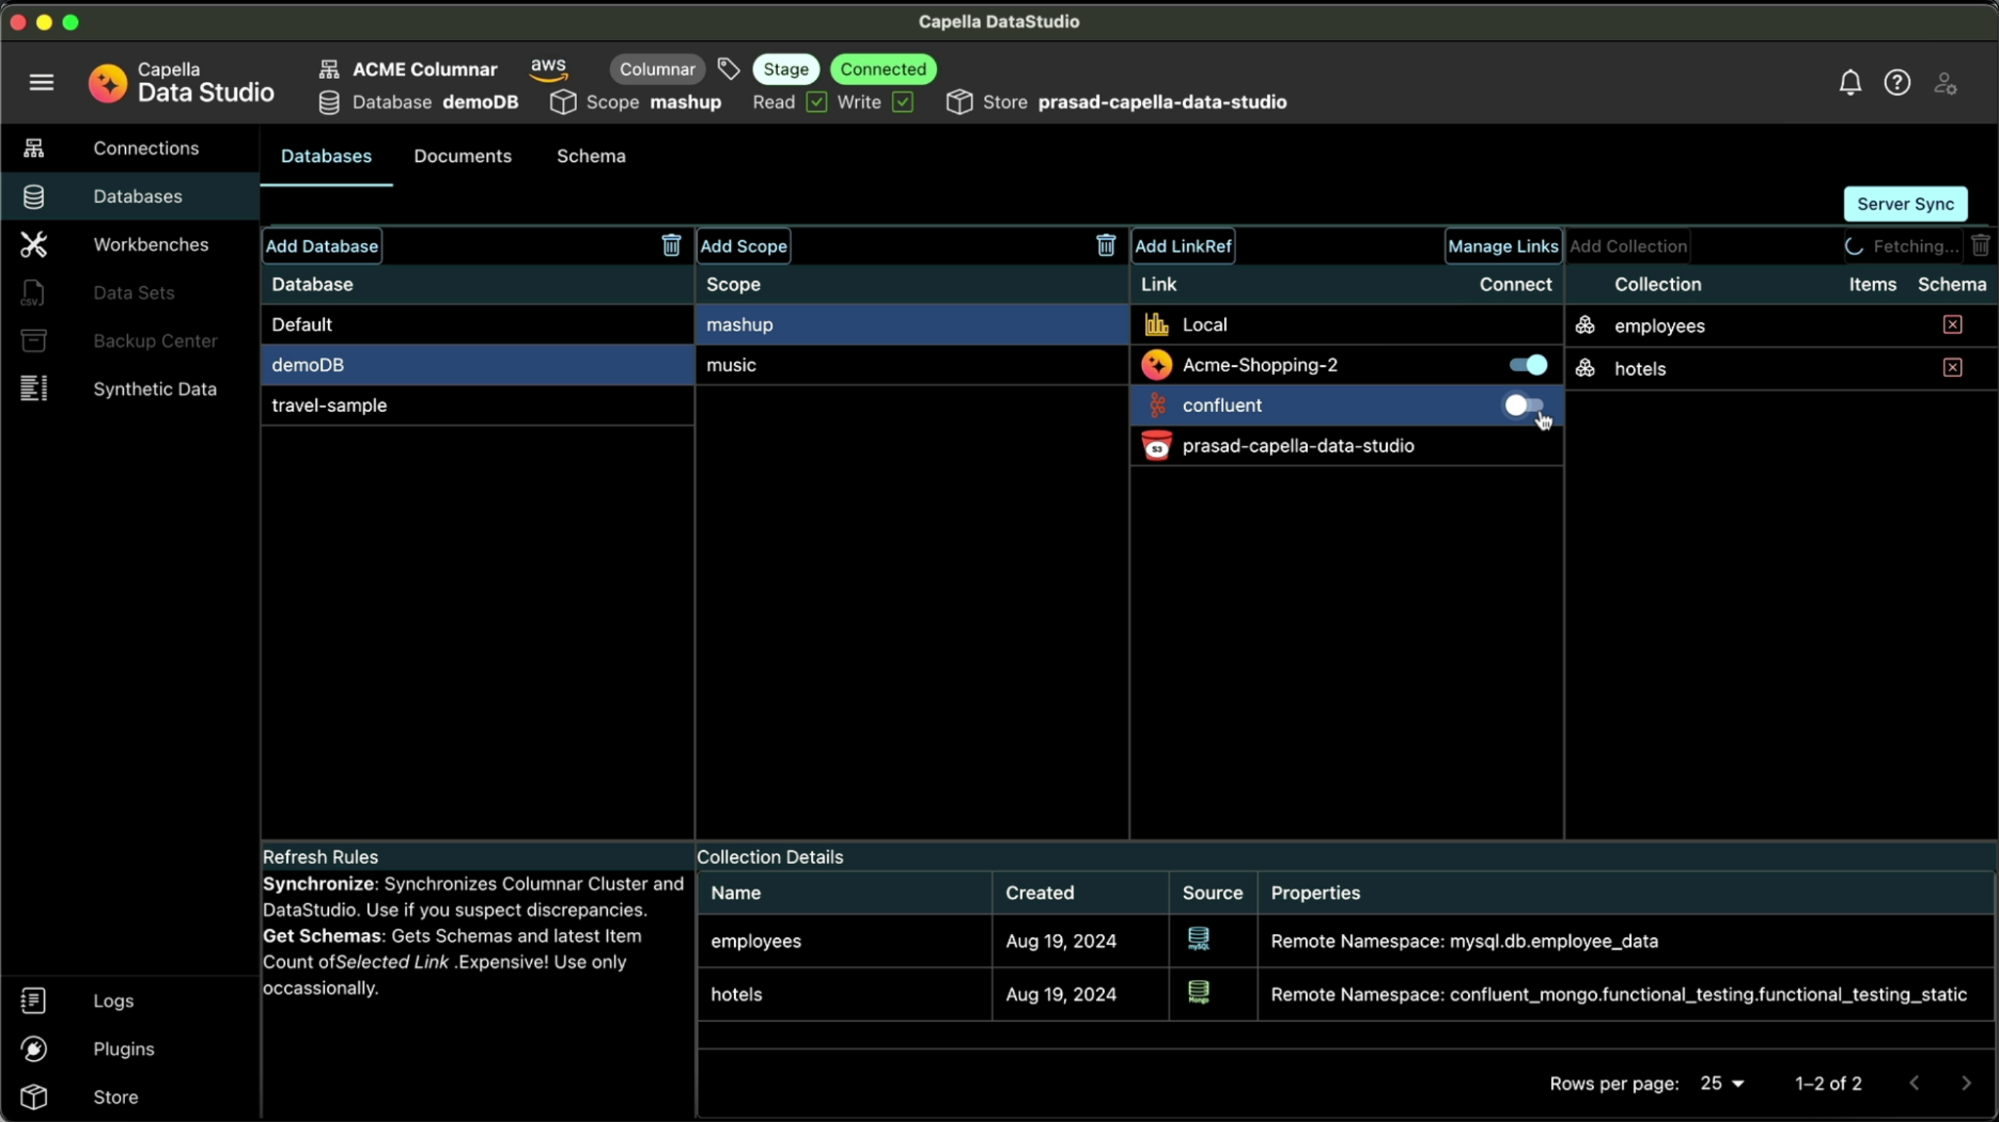Open the rows per page dropdown
Screen dimensions: 1999x1123
click(x=1722, y=1083)
